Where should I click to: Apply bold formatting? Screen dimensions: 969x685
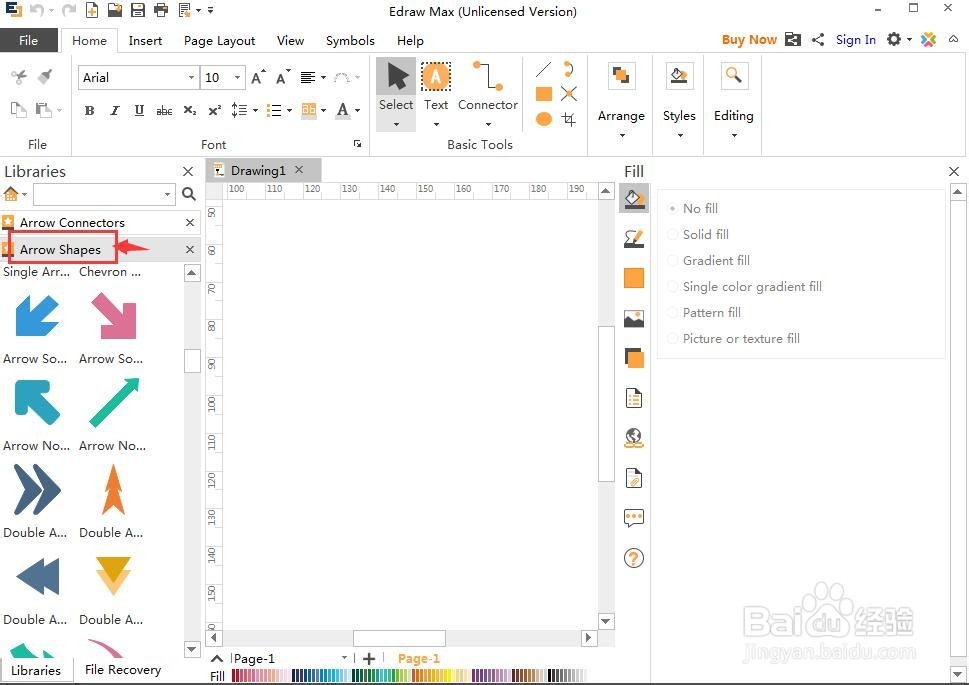coord(90,111)
